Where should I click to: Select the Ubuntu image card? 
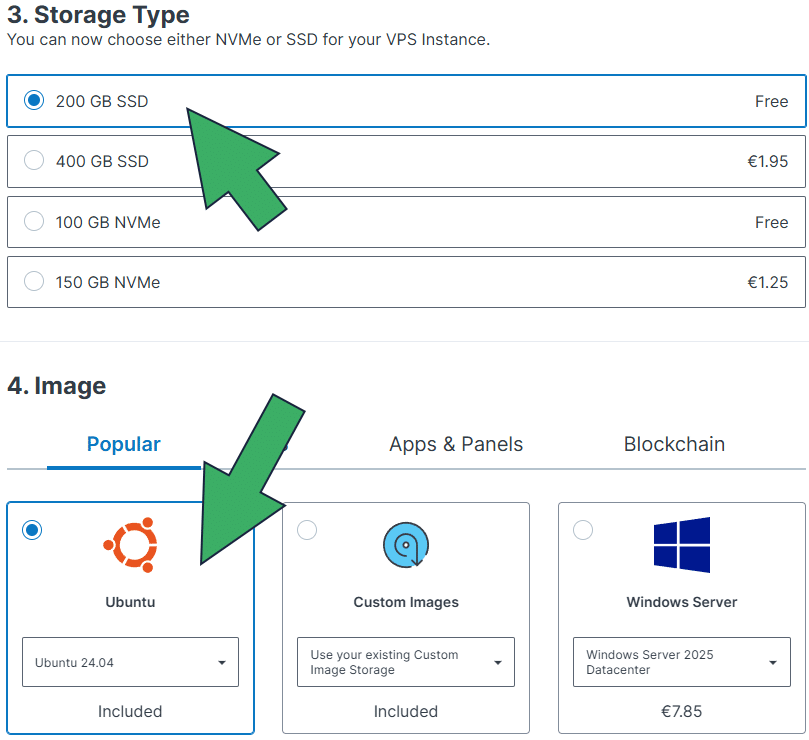pyautogui.click(x=130, y=600)
